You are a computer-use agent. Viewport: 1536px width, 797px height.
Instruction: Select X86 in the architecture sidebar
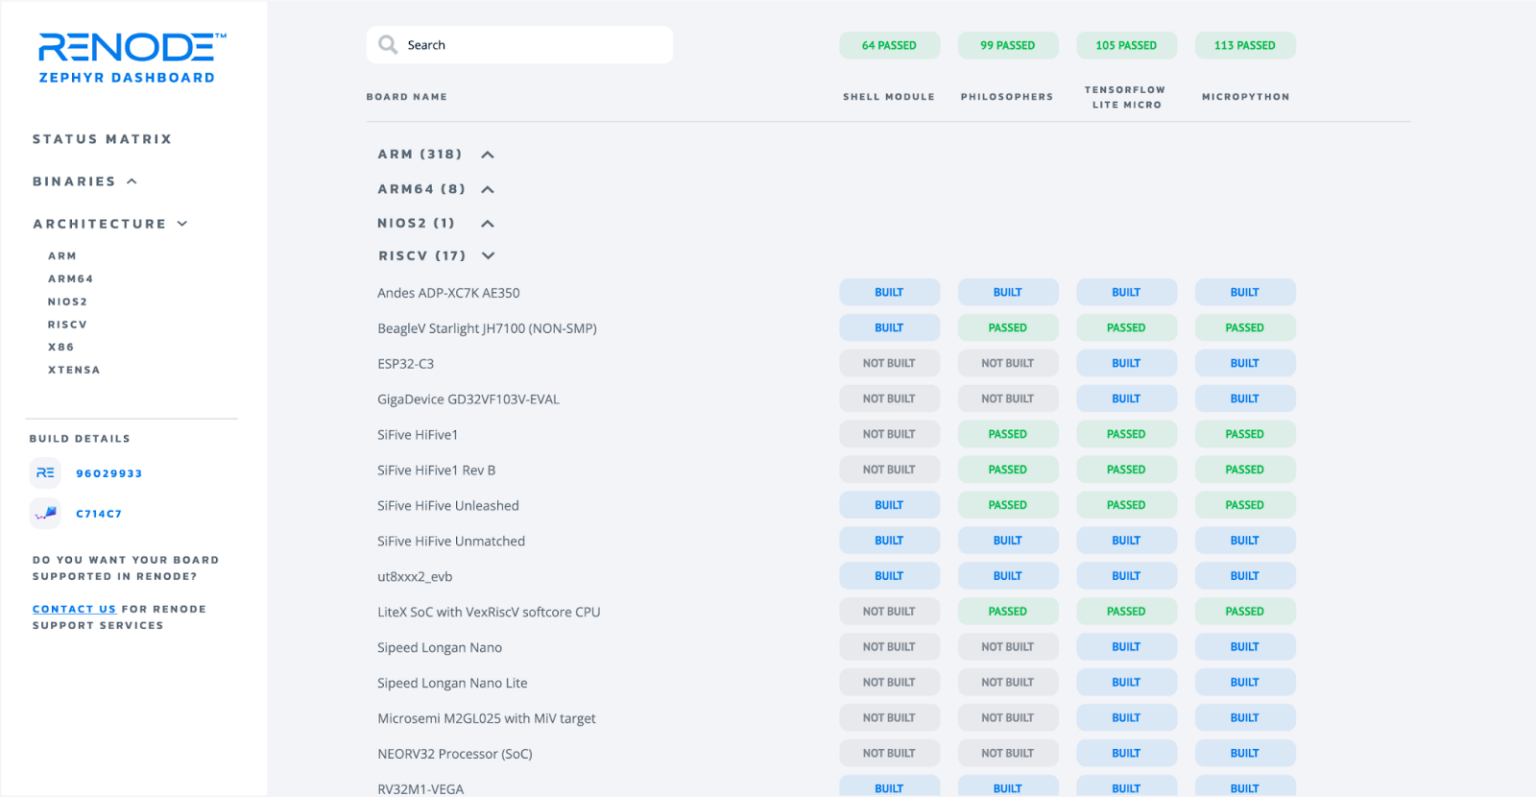62,346
